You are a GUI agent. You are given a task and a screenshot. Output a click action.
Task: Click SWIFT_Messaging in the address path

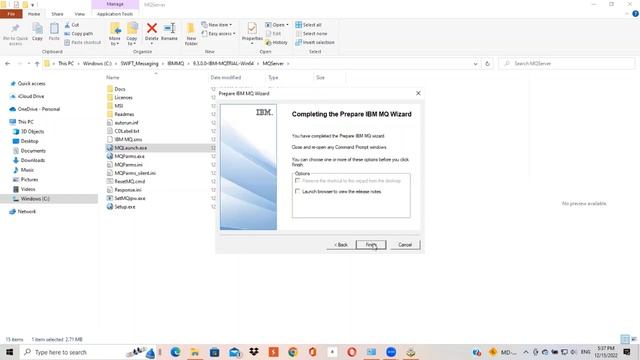tap(139, 64)
